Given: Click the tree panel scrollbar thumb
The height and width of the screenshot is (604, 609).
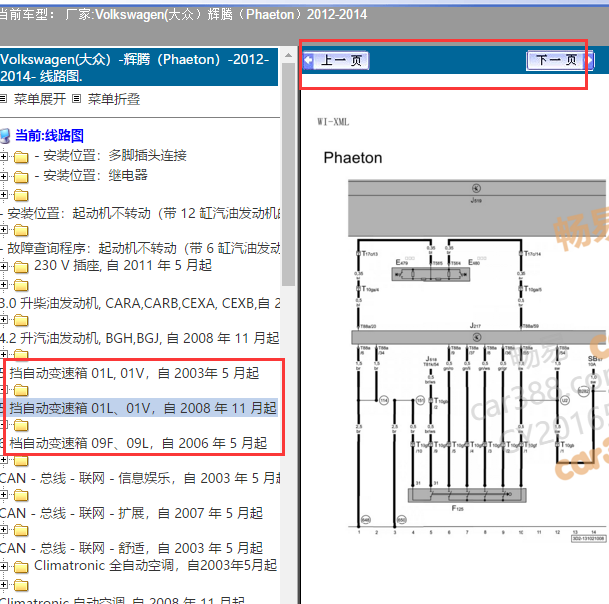Looking at the screenshot, I should point(288,174).
